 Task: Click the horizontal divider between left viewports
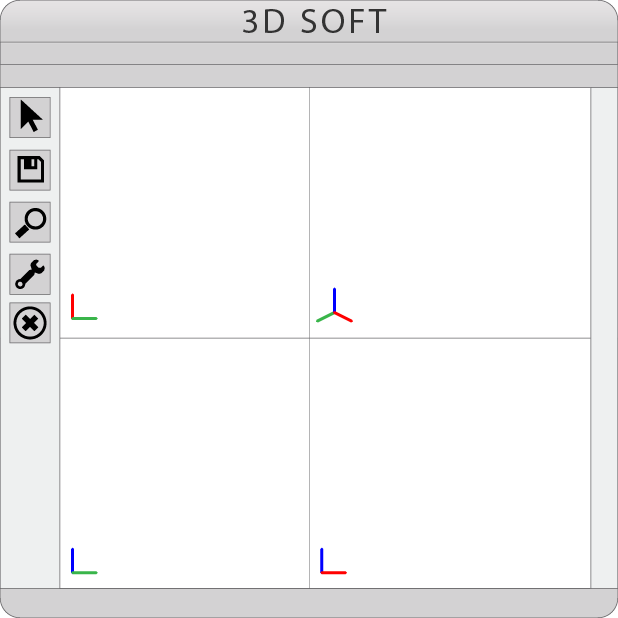point(185,338)
